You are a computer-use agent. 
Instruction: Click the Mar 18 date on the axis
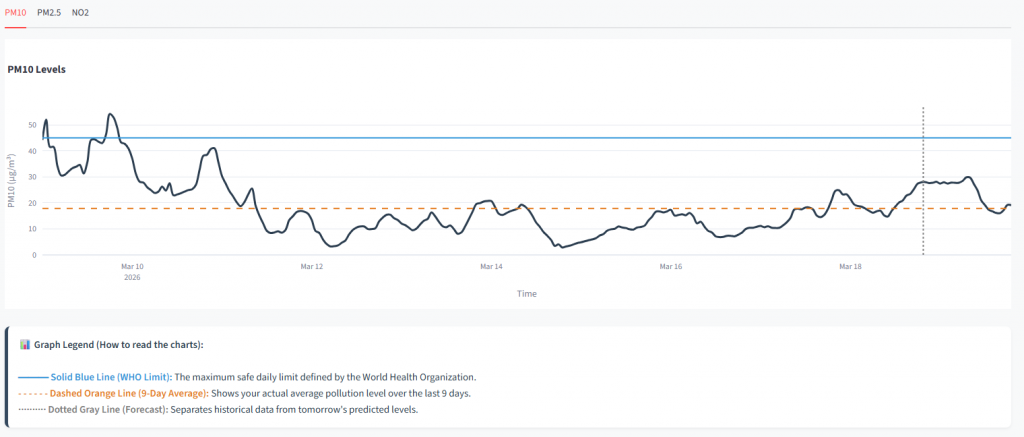pyautogui.click(x=850, y=267)
